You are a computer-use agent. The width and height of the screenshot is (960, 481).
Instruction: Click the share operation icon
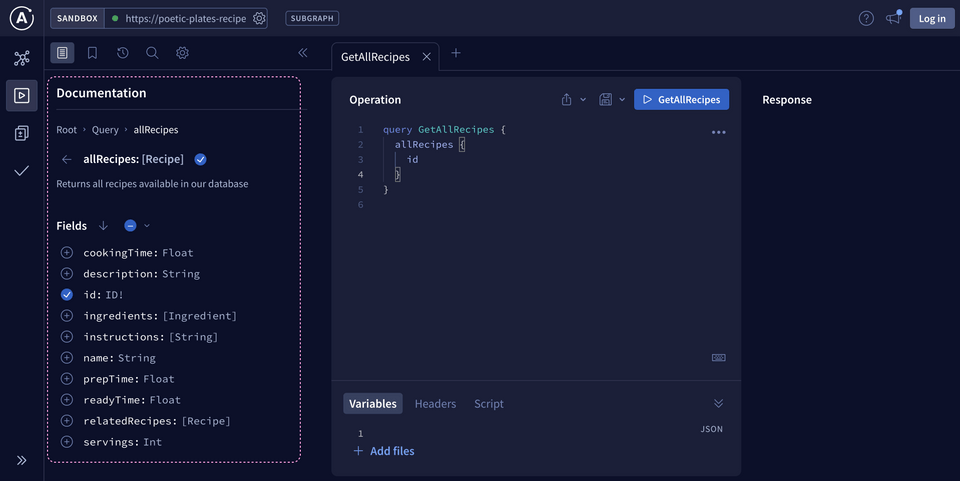[566, 99]
